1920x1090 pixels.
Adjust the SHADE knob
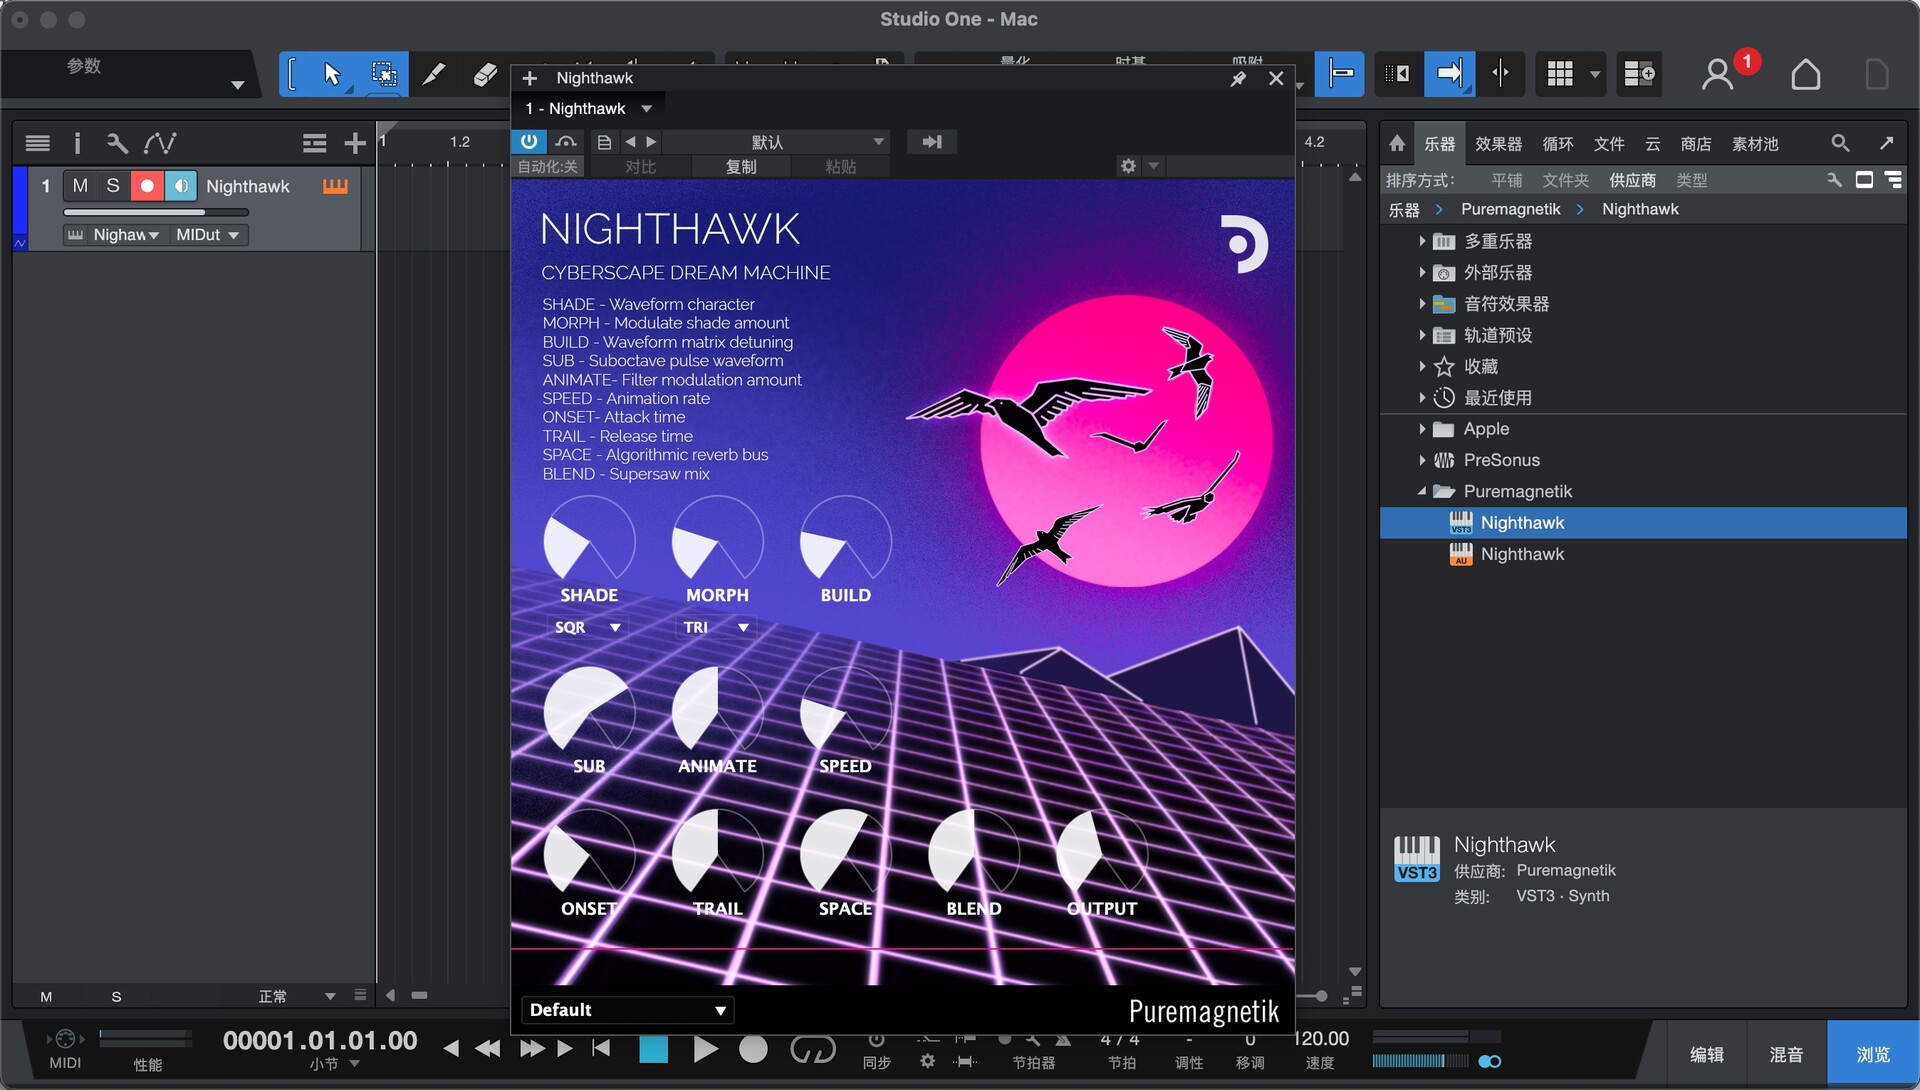[x=589, y=541]
